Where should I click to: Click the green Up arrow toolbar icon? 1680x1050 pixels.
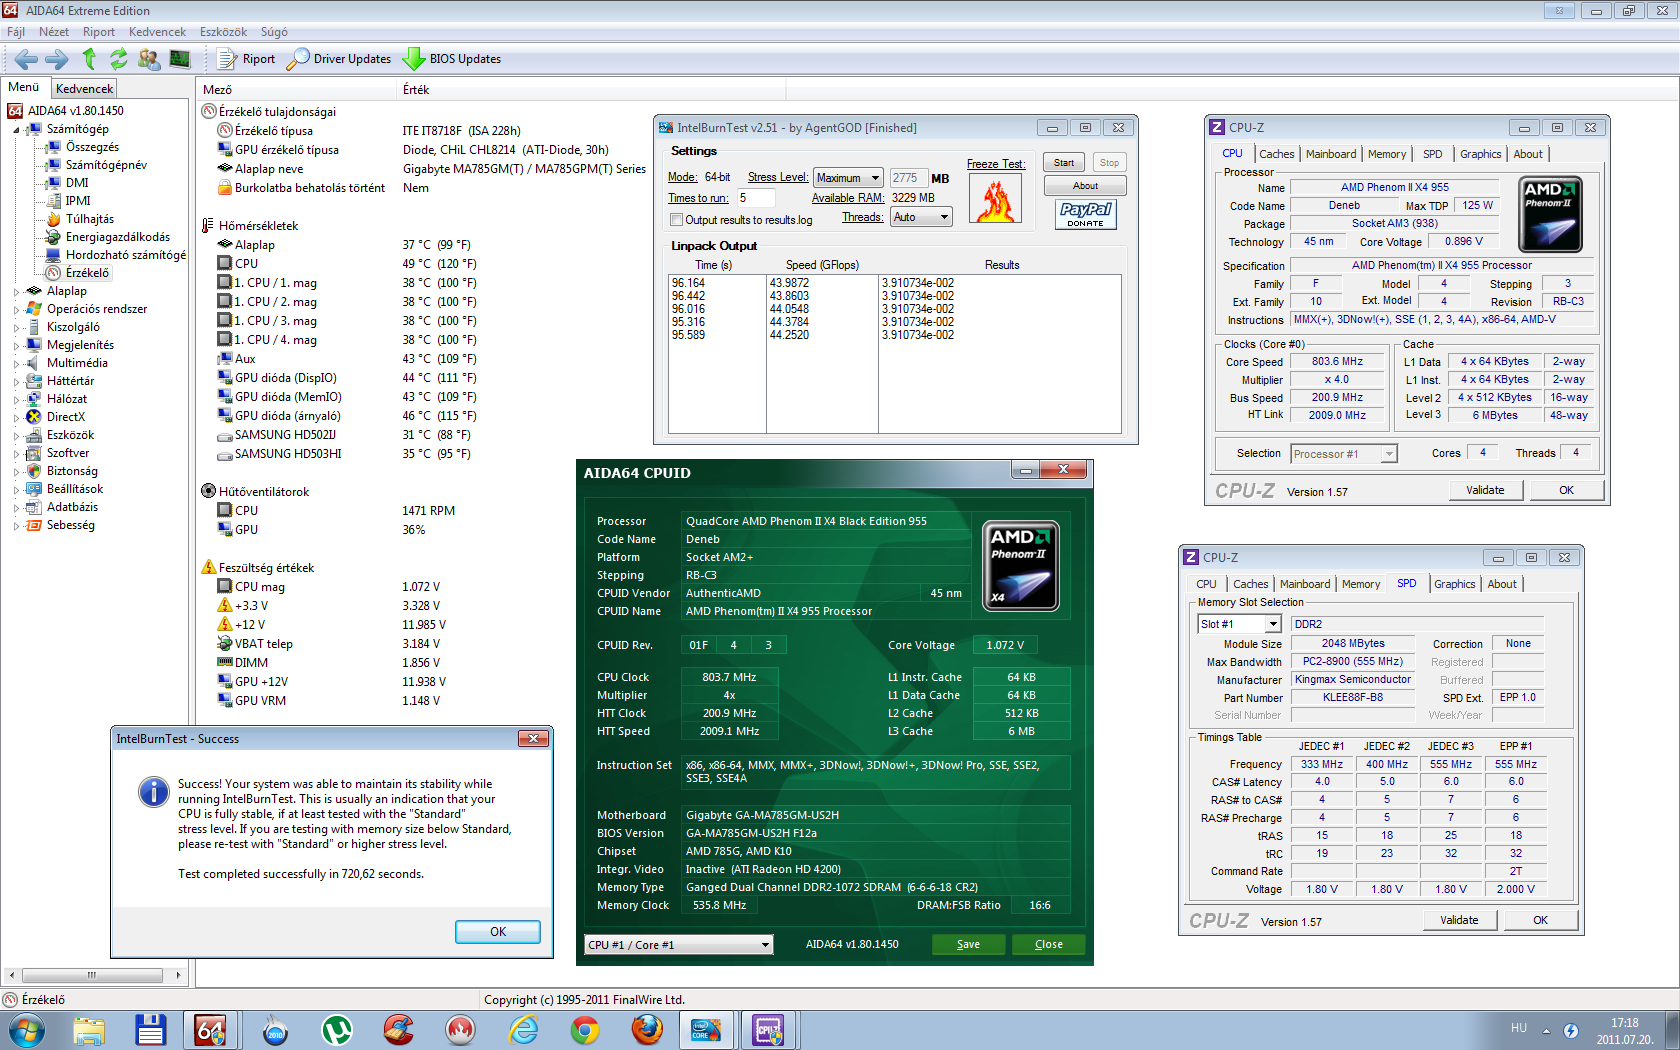click(89, 59)
